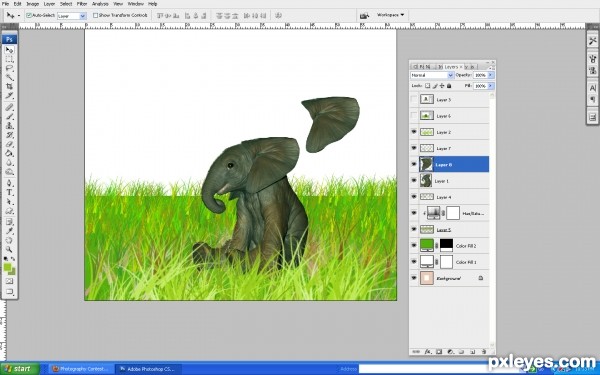
Task: Select the Type tool
Action: coord(9,192)
